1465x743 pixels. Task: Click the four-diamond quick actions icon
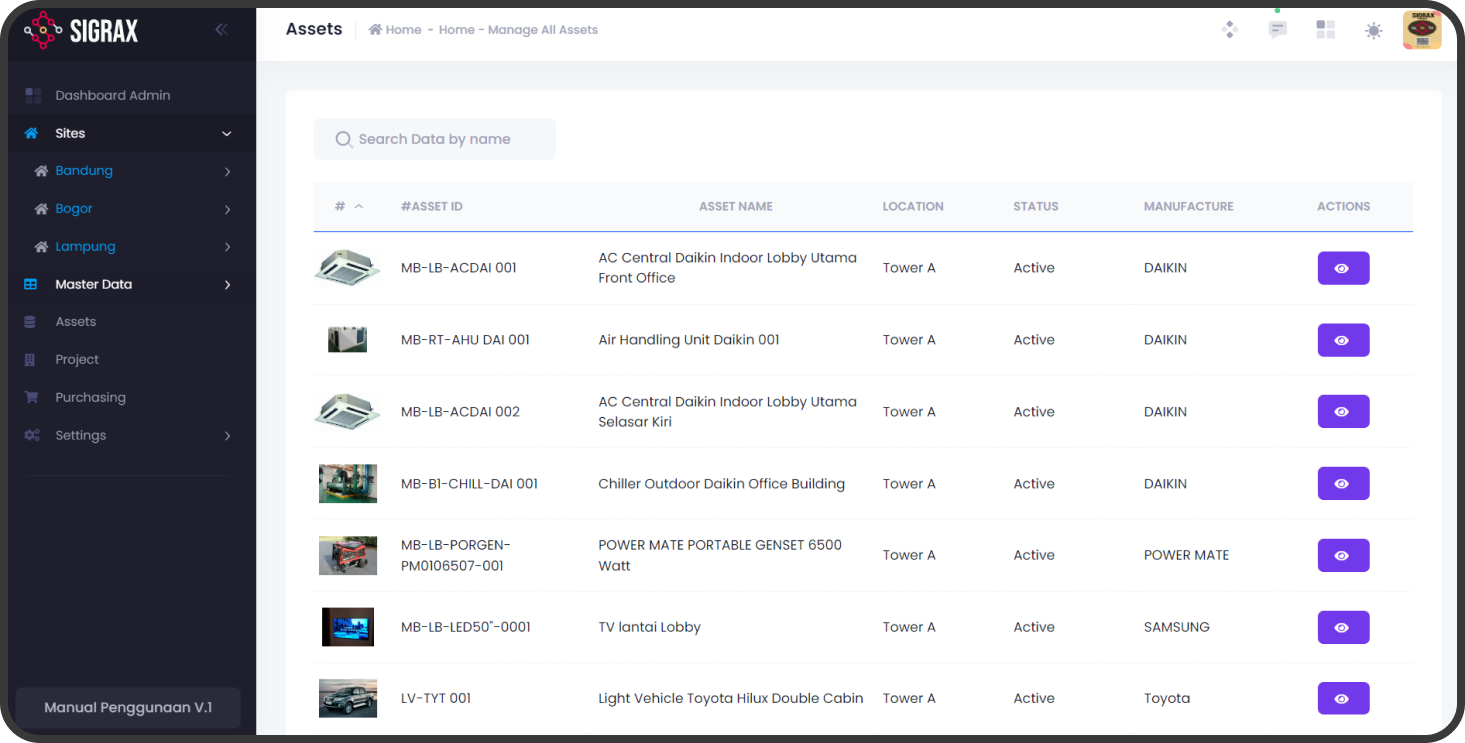click(x=1229, y=30)
